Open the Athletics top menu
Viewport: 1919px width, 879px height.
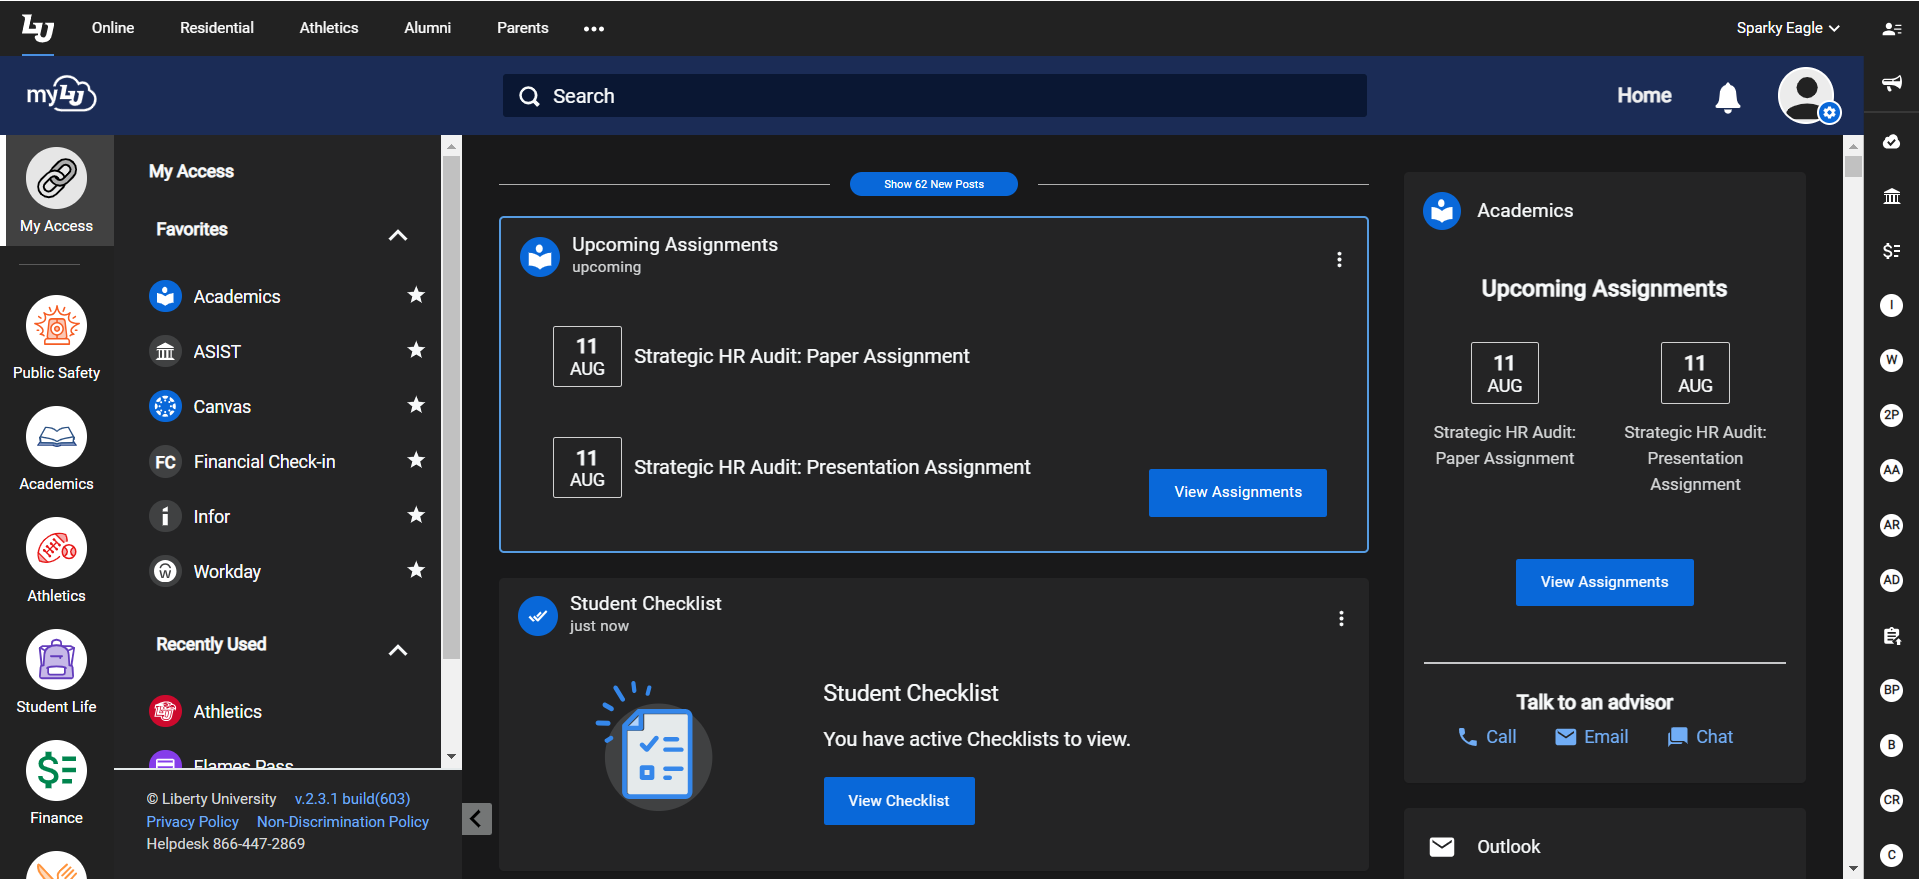click(329, 28)
